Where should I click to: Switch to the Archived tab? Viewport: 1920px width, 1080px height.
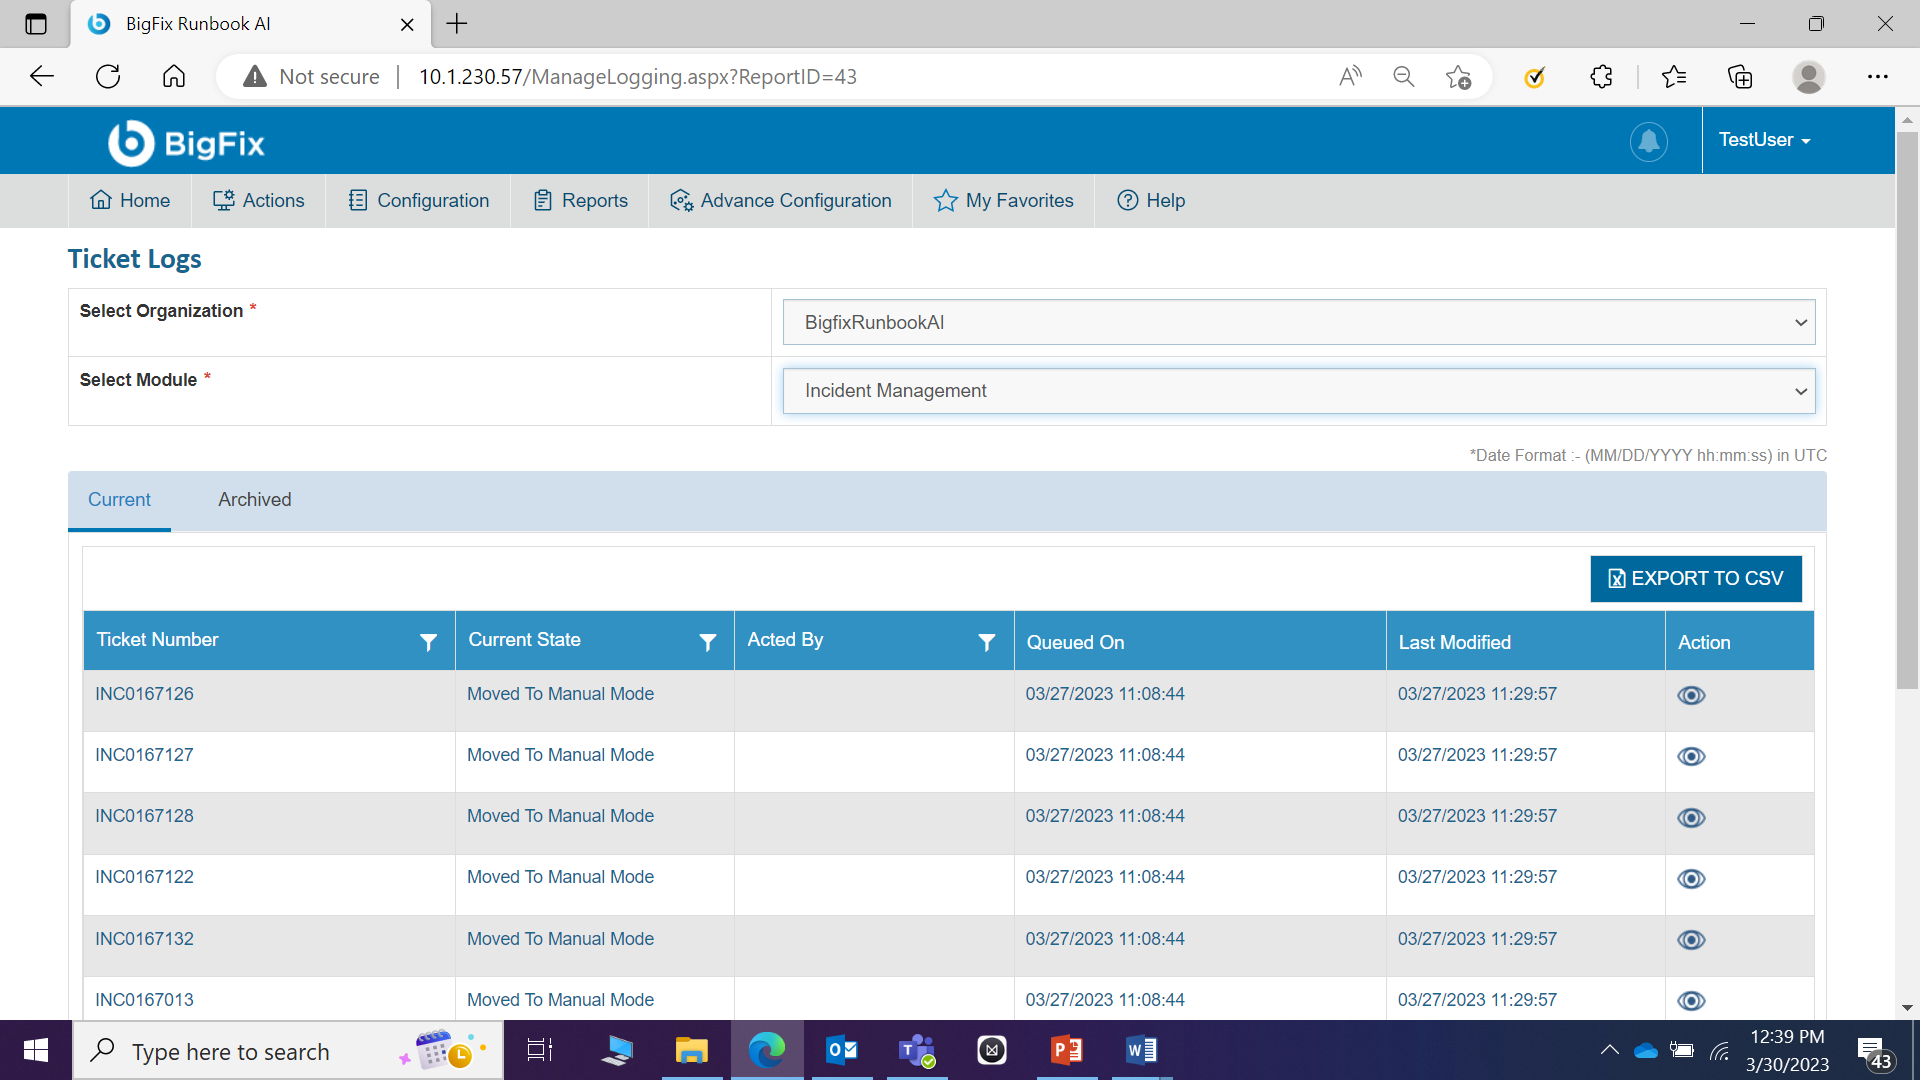(255, 500)
